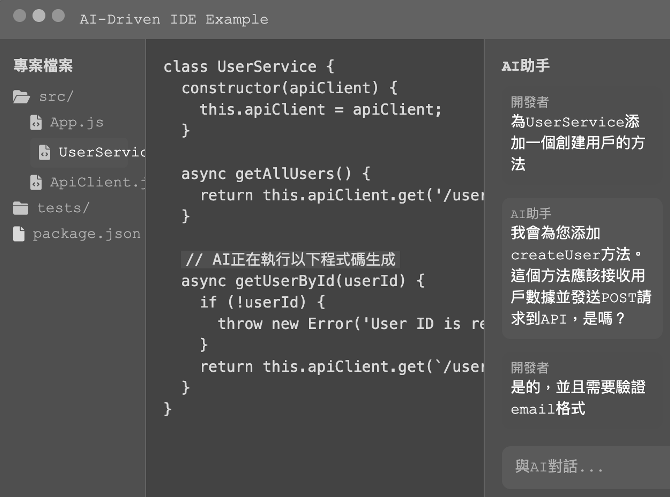Select the UserService file entry
The width and height of the screenshot is (670, 497).
(88, 152)
